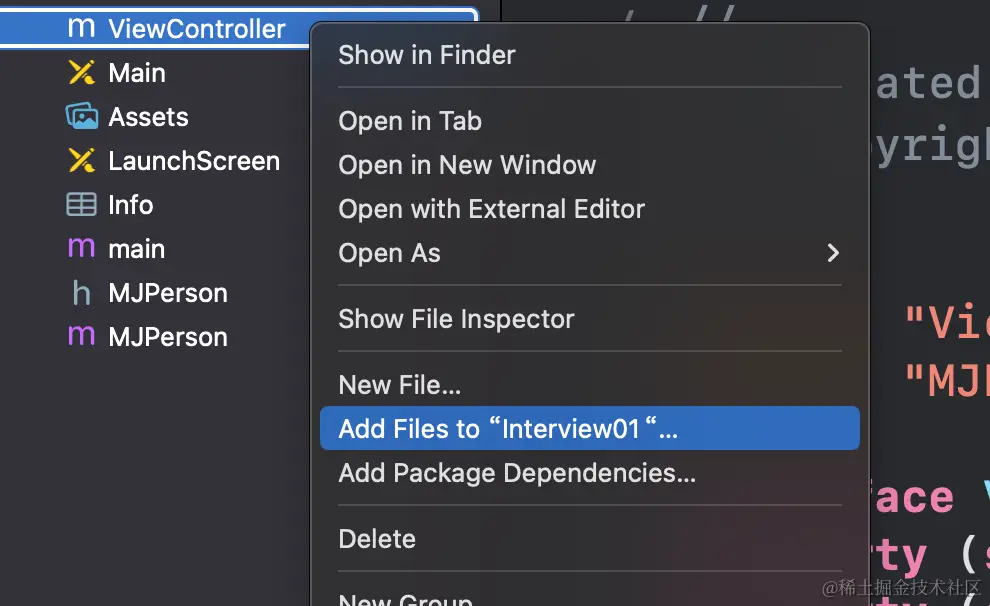Viewport: 990px width, 606px height.
Task: Select Open in Tab
Action: 410,121
